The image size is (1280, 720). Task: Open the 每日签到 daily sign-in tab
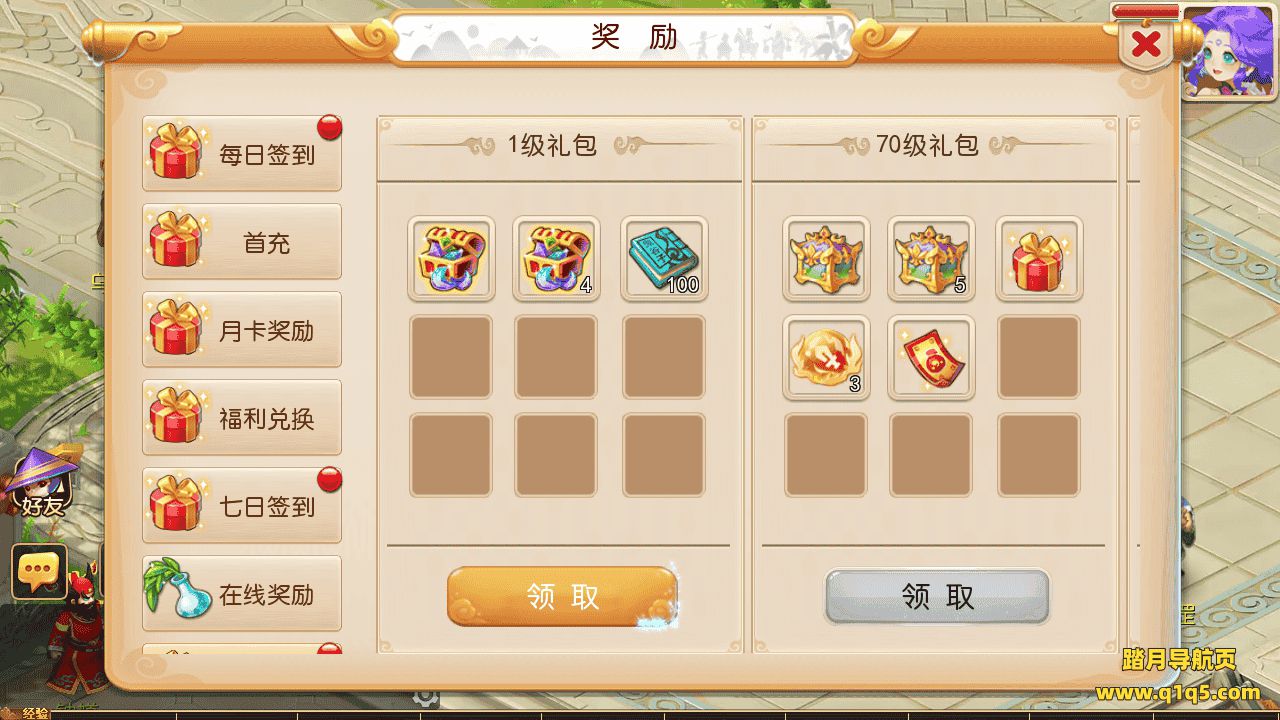click(242, 154)
